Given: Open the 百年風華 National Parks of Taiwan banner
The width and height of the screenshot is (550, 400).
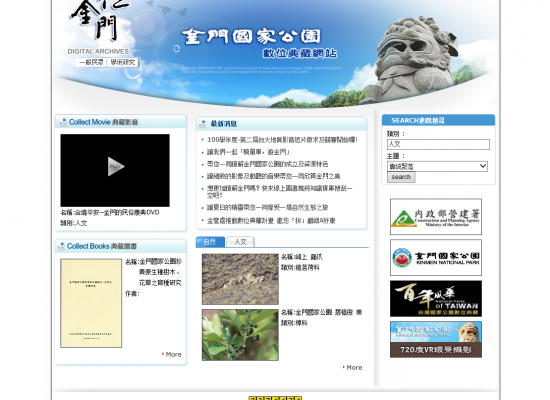Looking at the screenshot, I should tap(436, 299).
